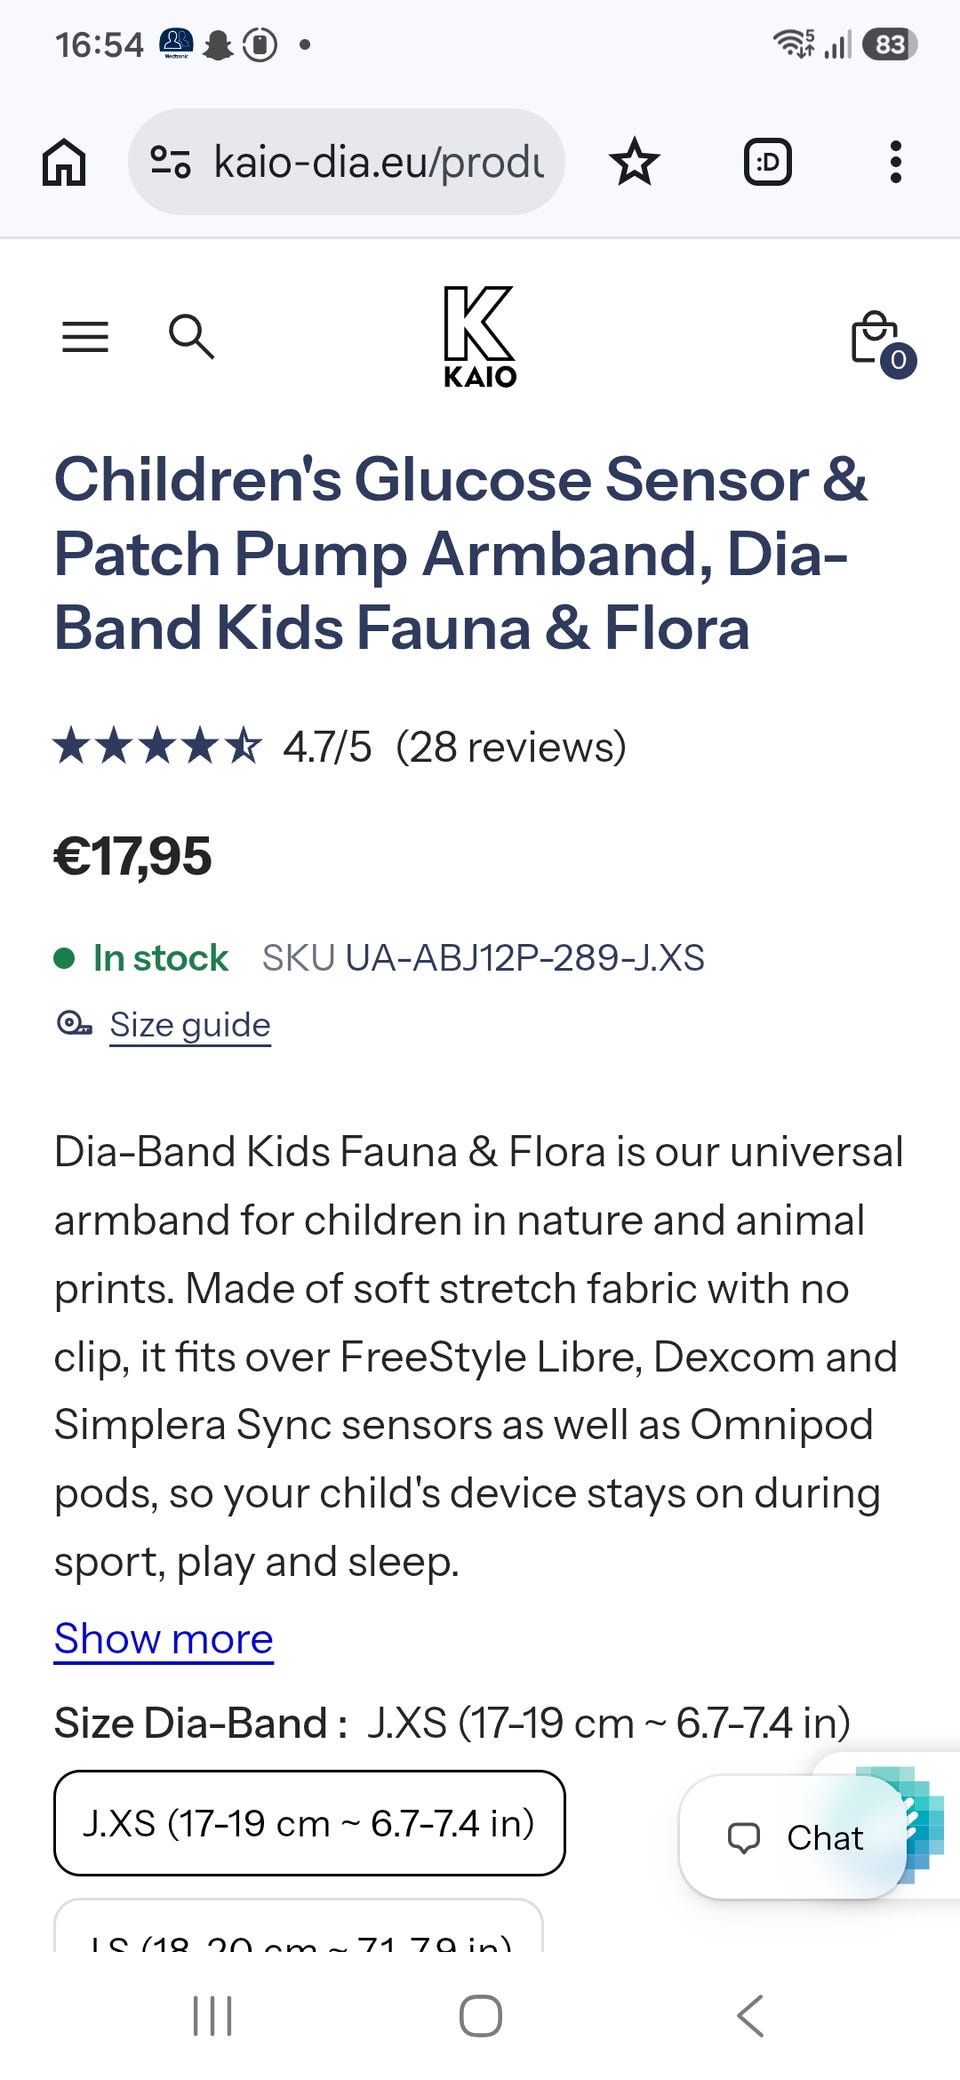This screenshot has height=2080, width=960.
Task: Open the Size guide link
Action: coord(190,1025)
